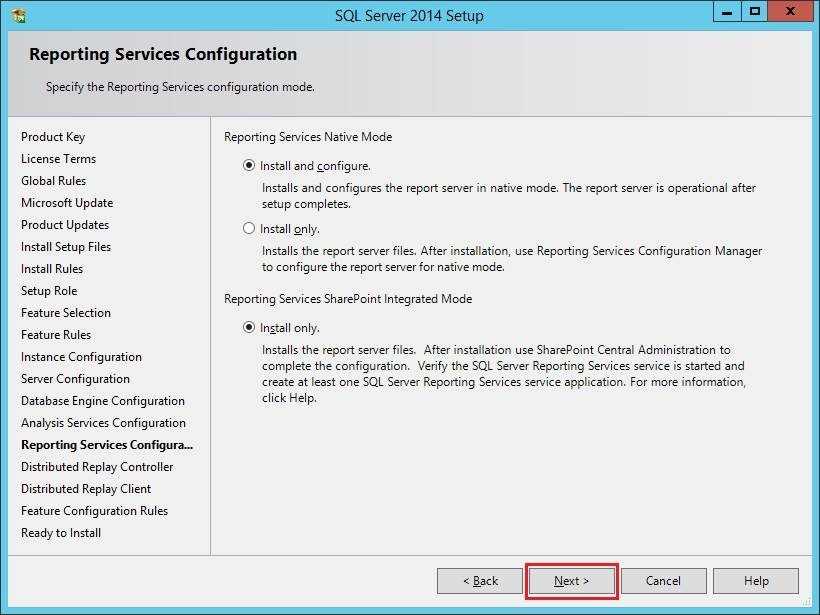Click 'Feature Rules' step in sidebar

tap(56, 335)
